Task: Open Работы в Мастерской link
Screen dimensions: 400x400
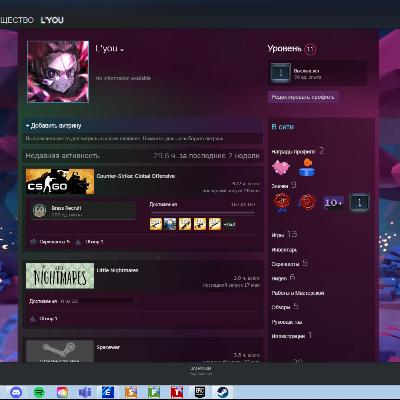Action: [x=298, y=293]
